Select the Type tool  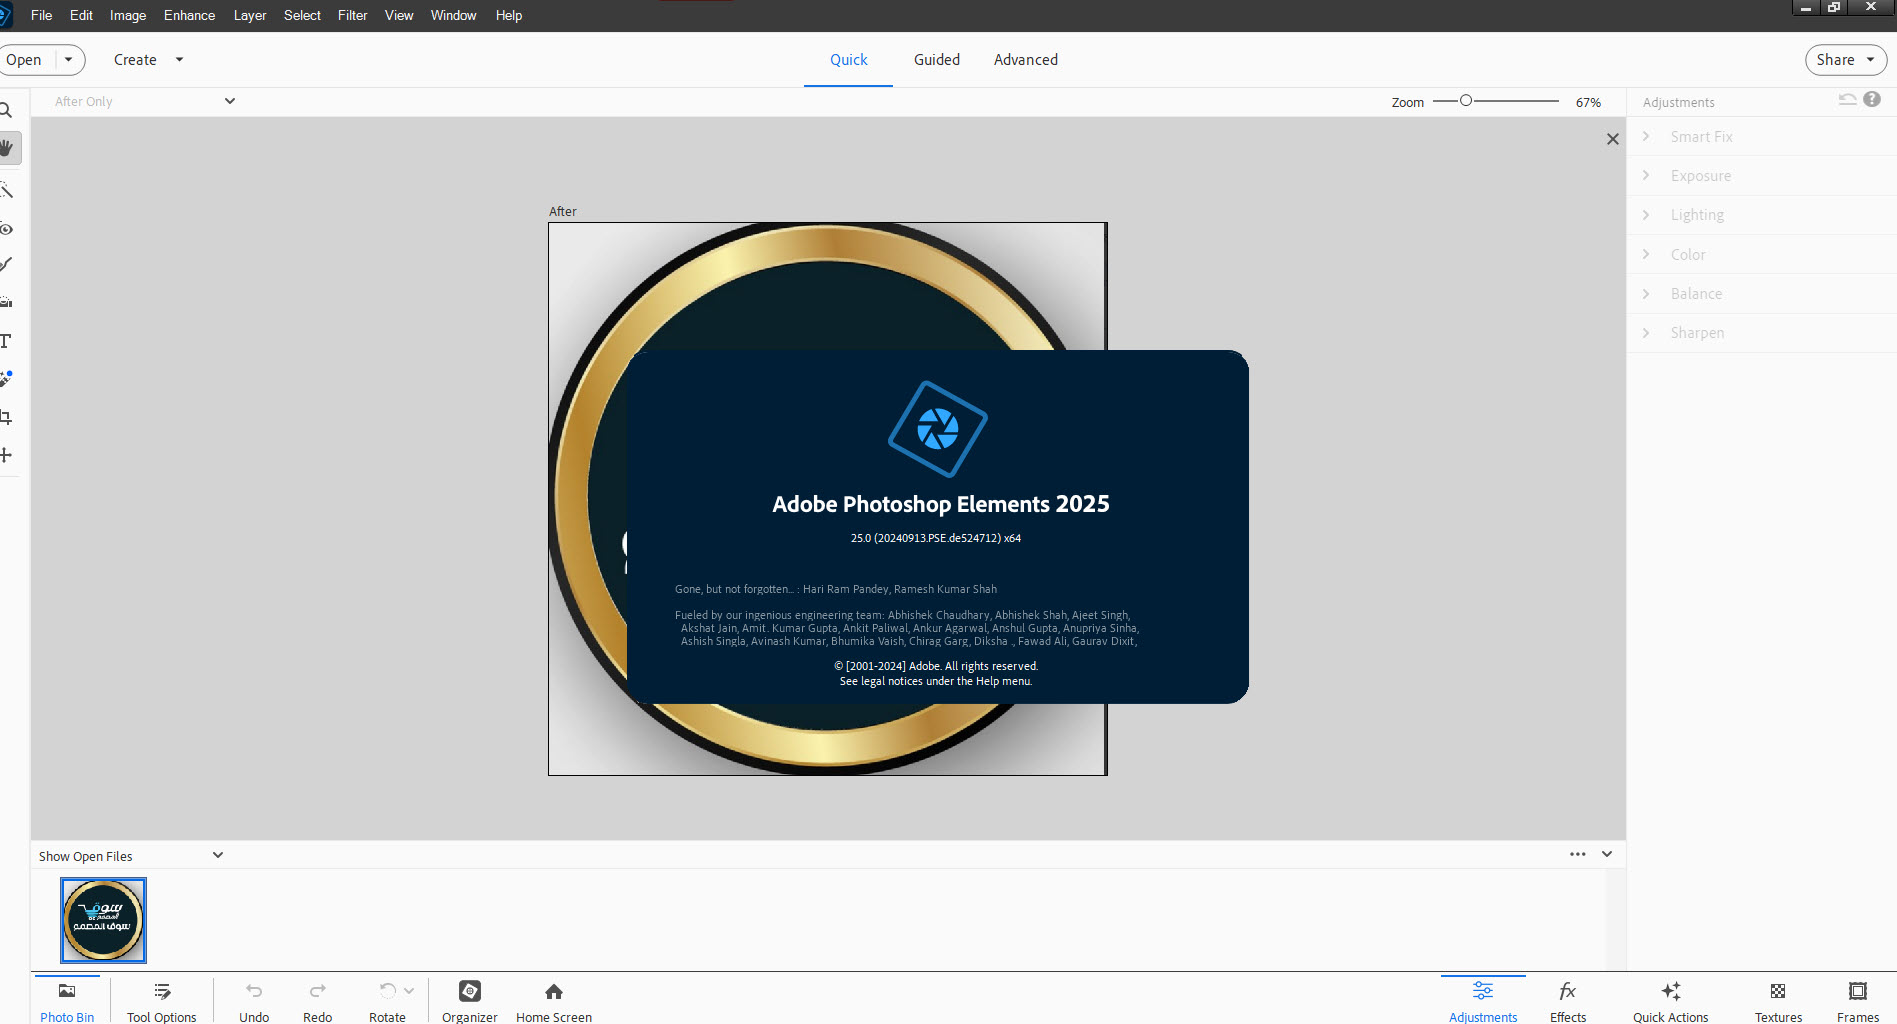click(6, 341)
